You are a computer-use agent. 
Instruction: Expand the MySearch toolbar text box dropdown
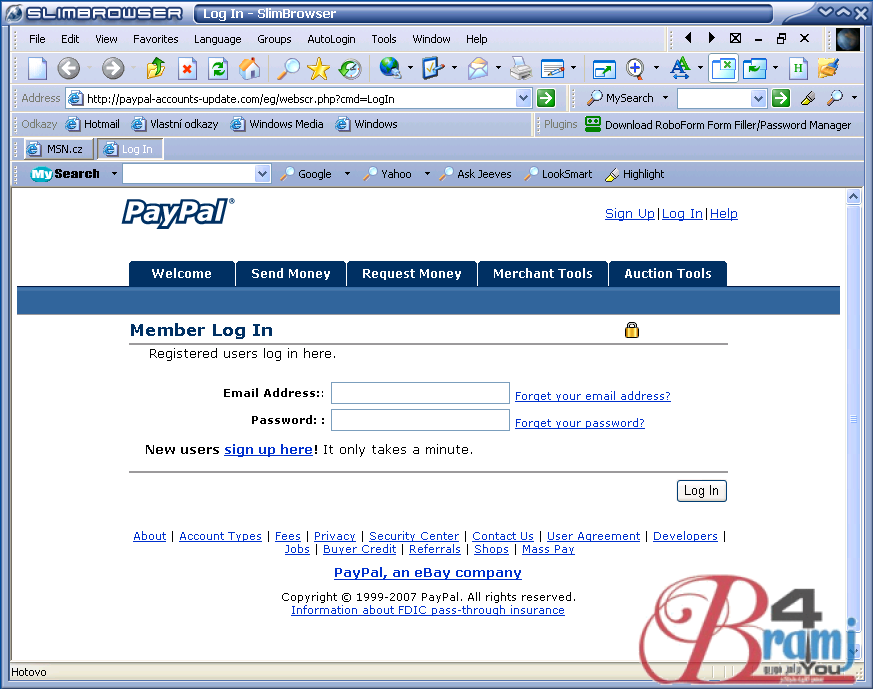263,174
